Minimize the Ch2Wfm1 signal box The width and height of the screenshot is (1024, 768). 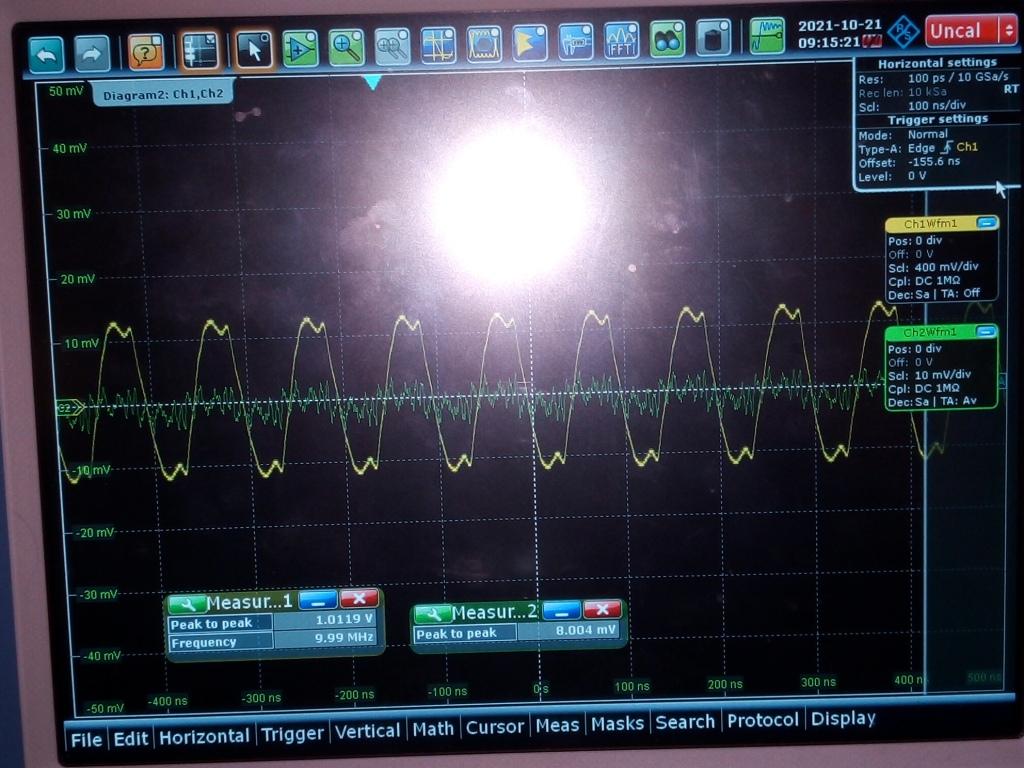point(986,332)
